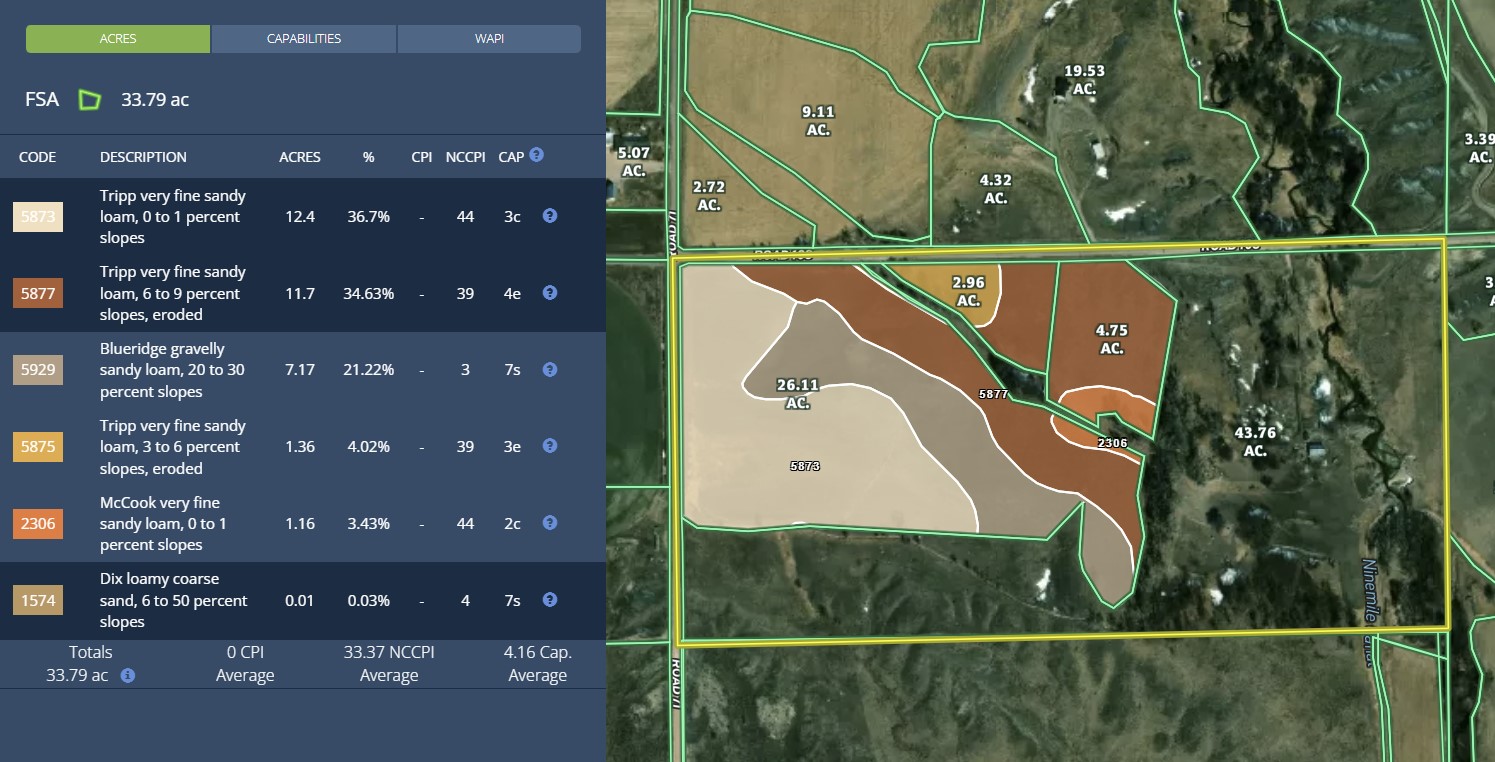Click info icon beside totals 33.79 ac
This screenshot has width=1495, height=762.
click(128, 676)
